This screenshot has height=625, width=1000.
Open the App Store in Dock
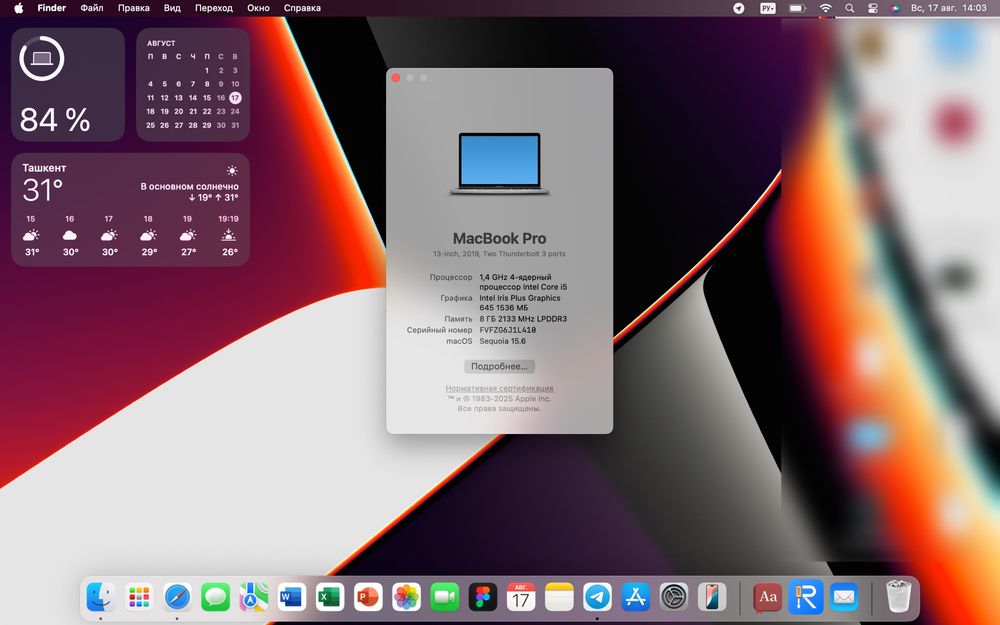pos(636,598)
